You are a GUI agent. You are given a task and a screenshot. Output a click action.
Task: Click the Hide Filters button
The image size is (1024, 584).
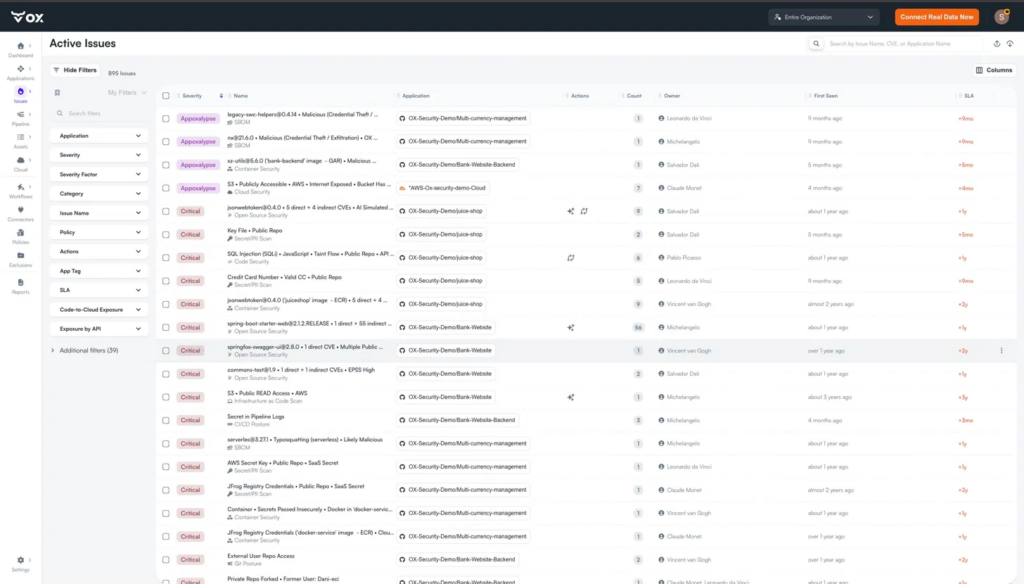[x=75, y=70]
